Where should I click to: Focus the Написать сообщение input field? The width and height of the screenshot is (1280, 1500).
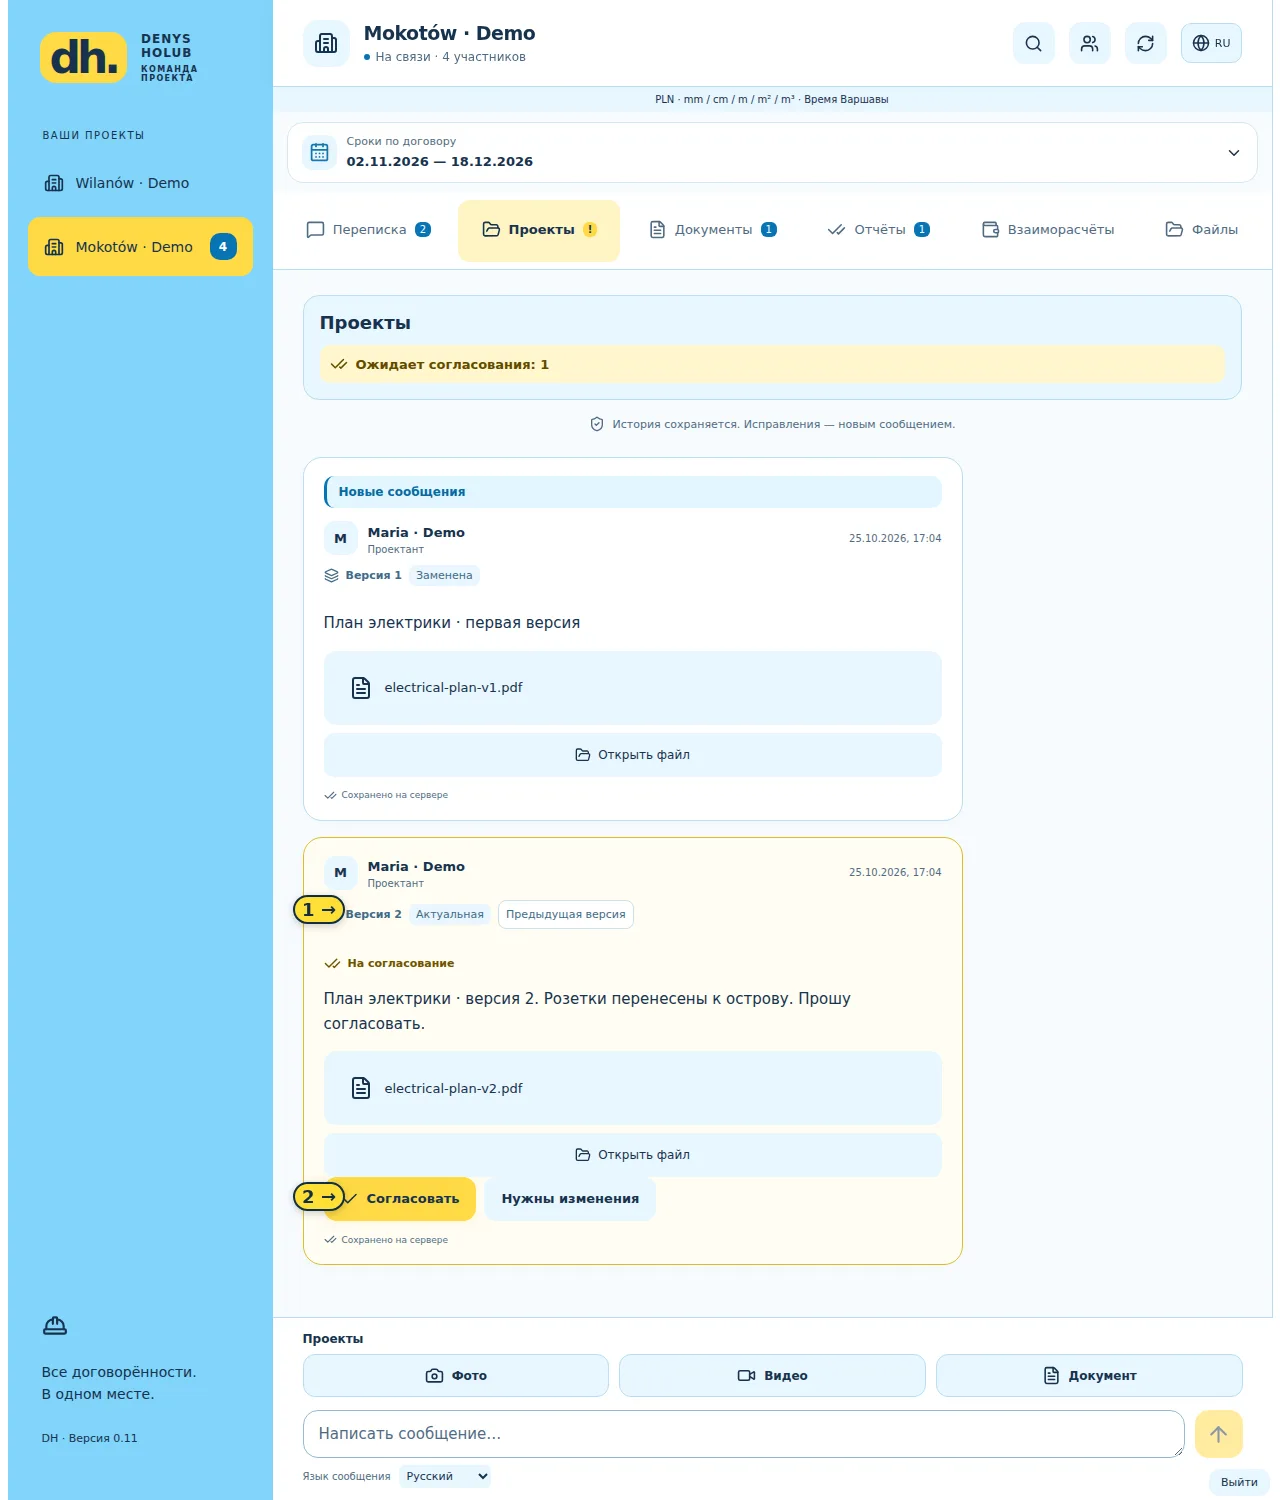point(743,1434)
